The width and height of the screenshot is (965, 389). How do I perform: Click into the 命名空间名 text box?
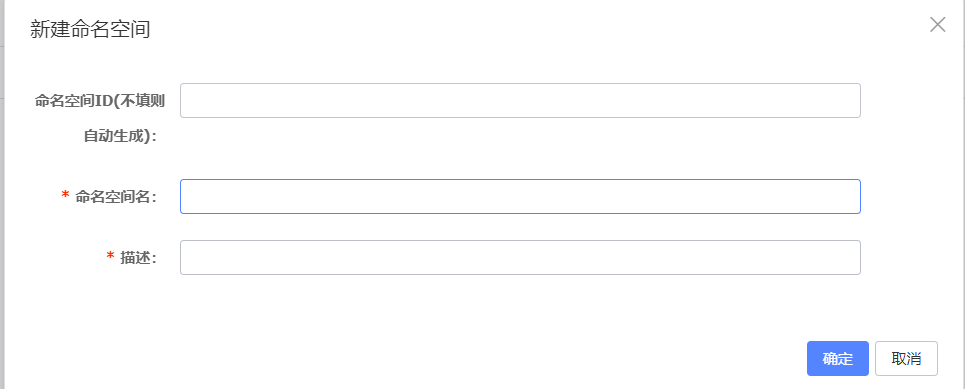point(520,196)
